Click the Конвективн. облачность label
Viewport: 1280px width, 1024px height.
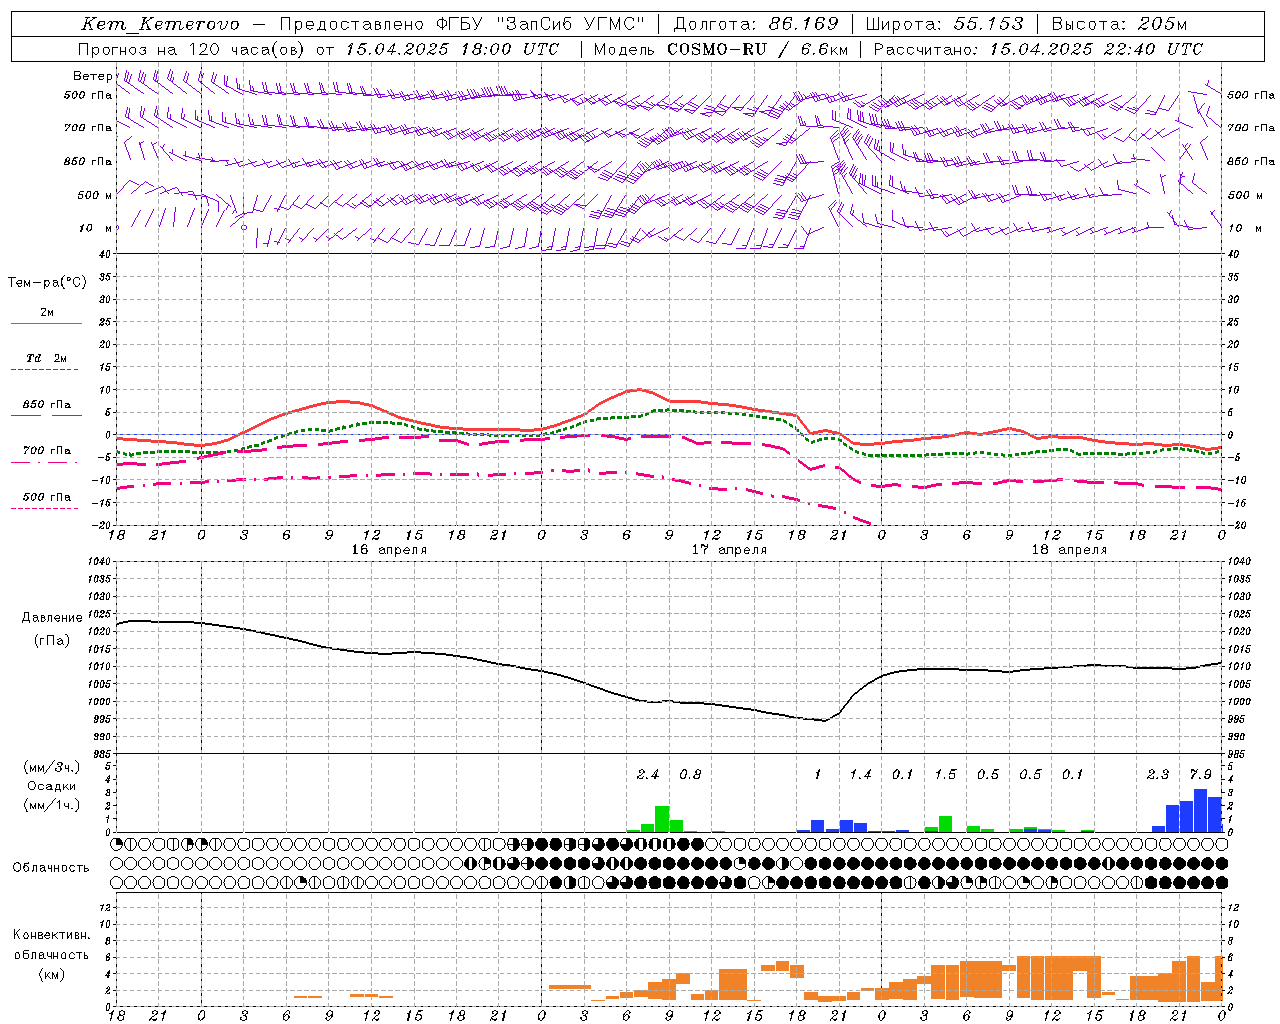point(51,945)
